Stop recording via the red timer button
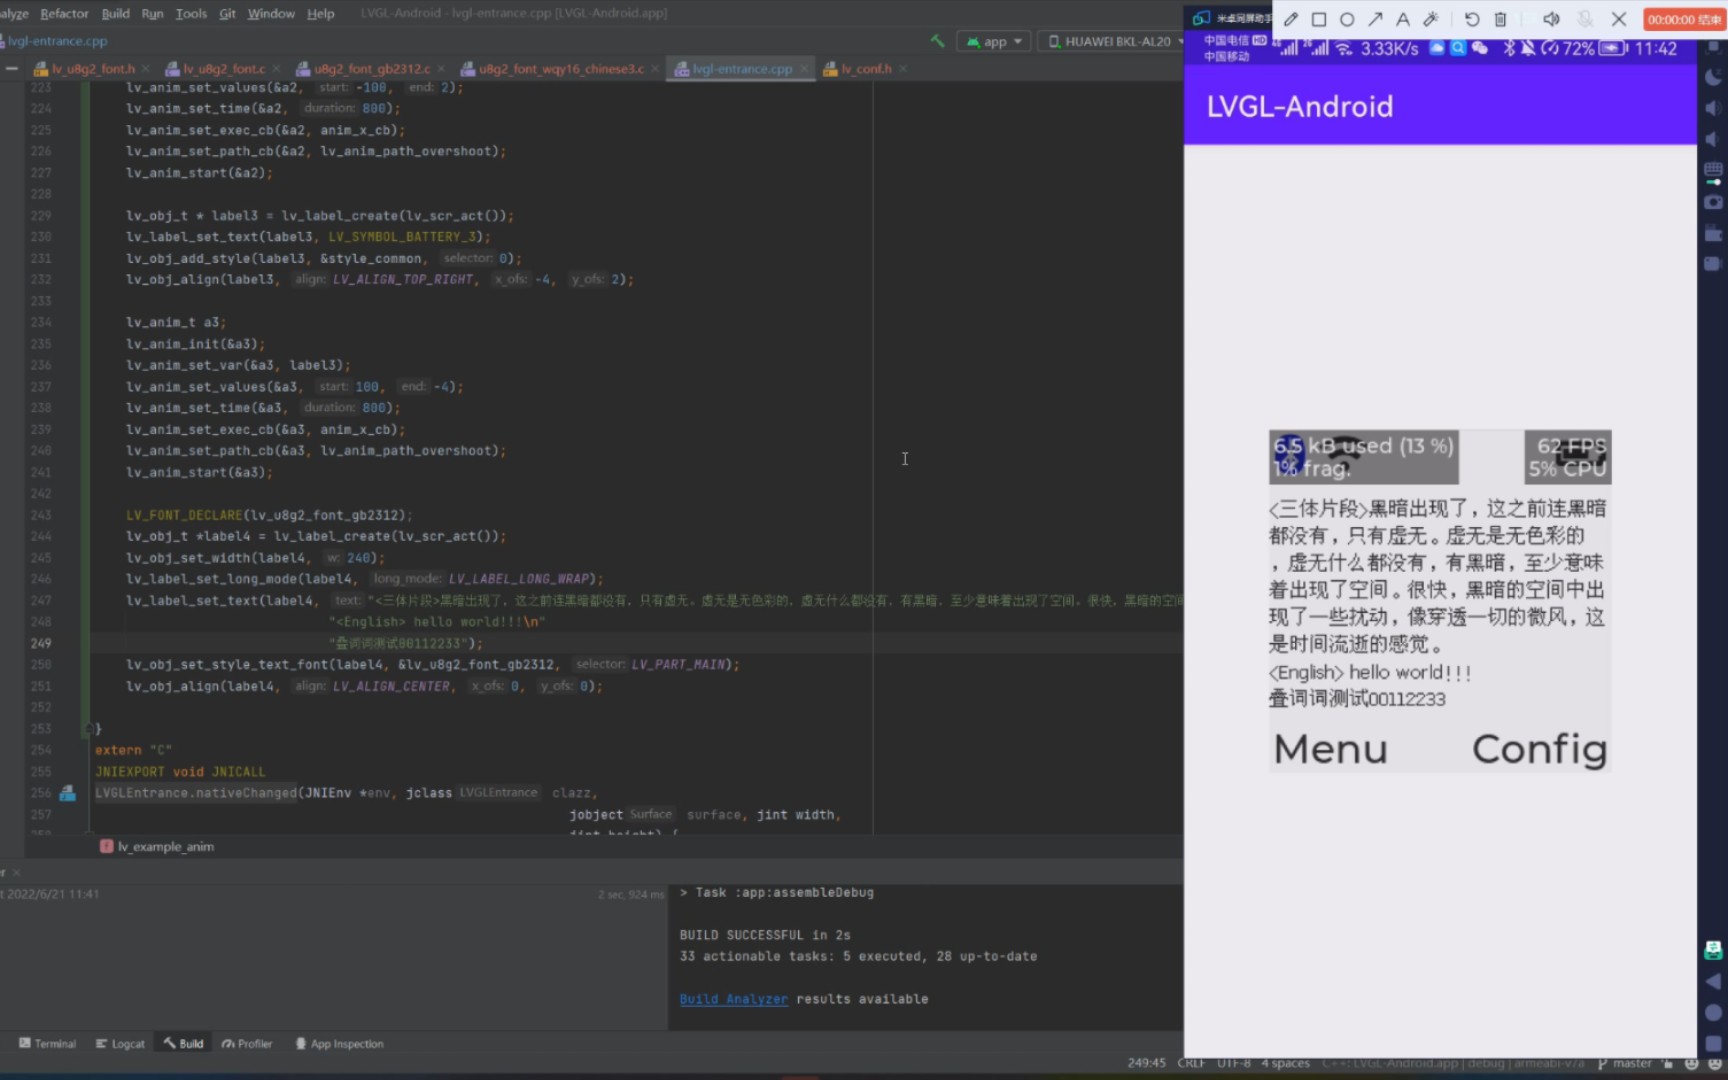 click(x=1684, y=19)
